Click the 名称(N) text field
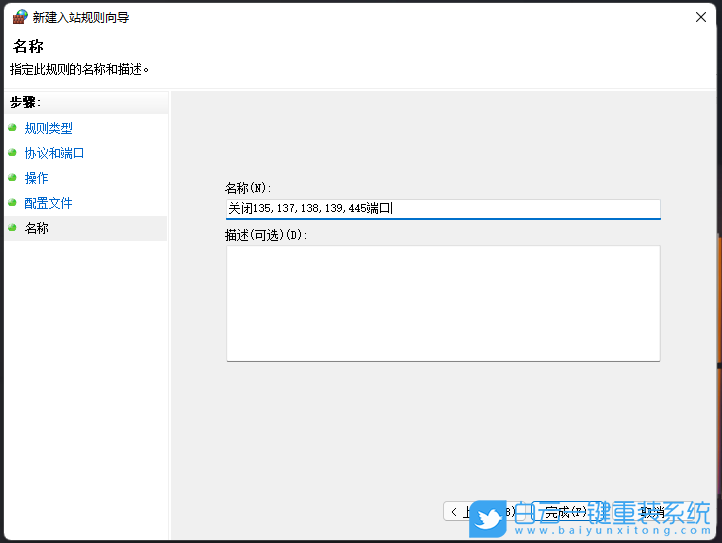This screenshot has height=543, width=722. coord(443,209)
